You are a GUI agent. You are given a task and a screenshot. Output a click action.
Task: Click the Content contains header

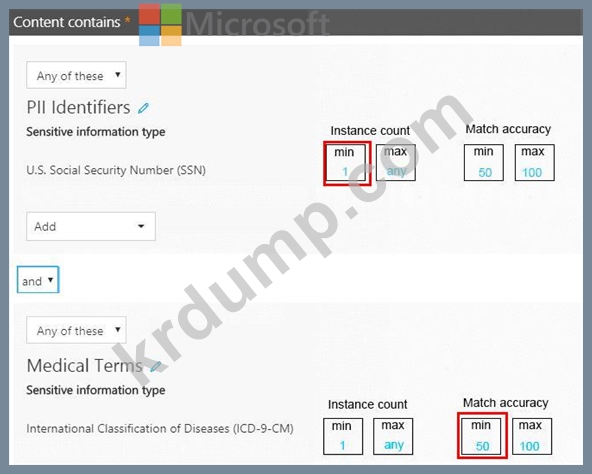coord(67,22)
